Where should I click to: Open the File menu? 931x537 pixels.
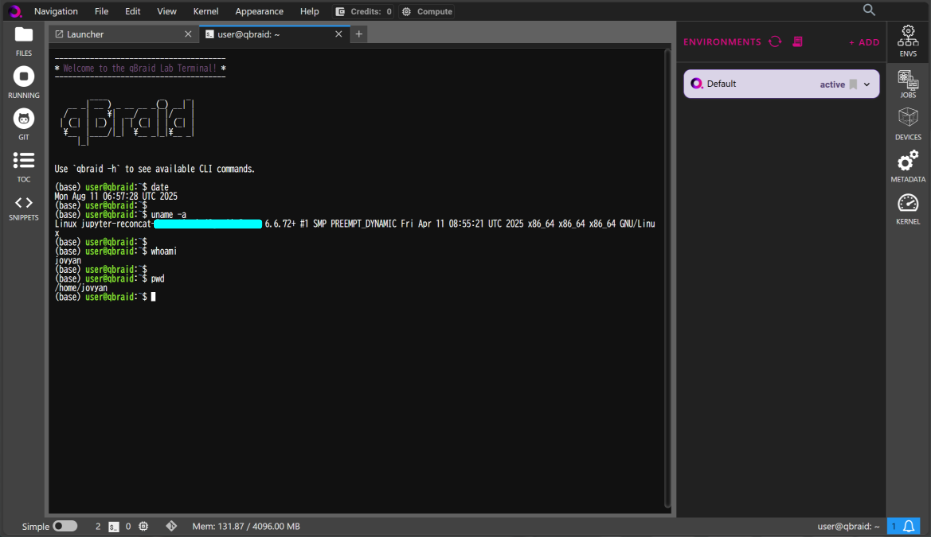tap(102, 11)
